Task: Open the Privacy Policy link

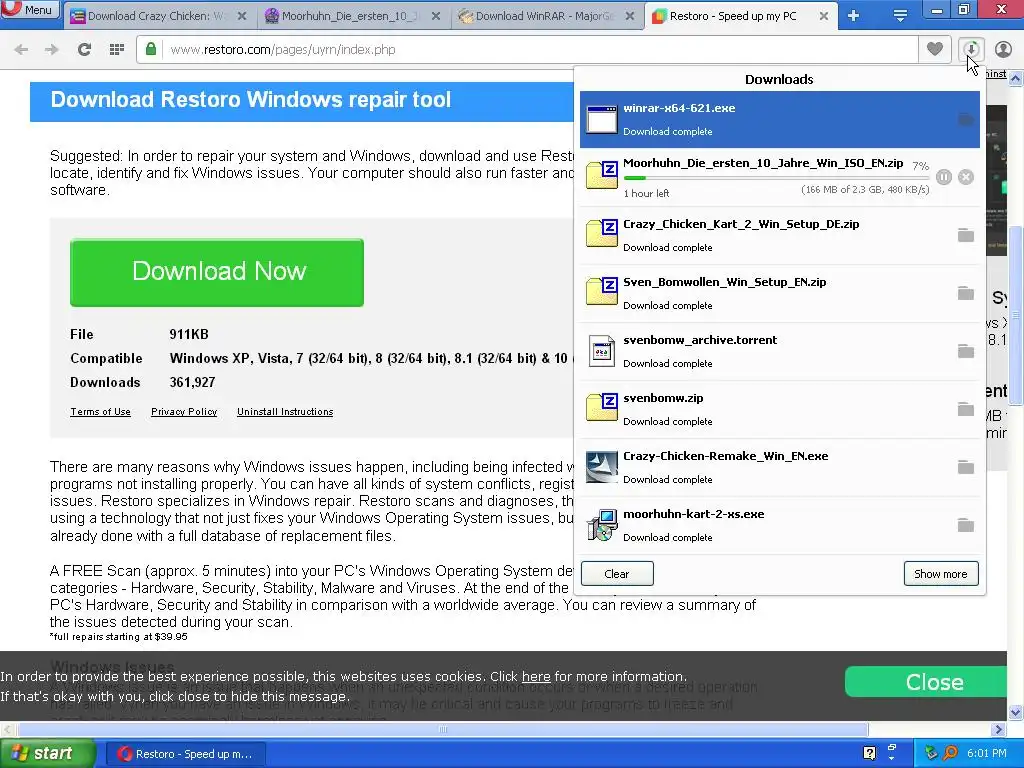Action: (x=184, y=412)
